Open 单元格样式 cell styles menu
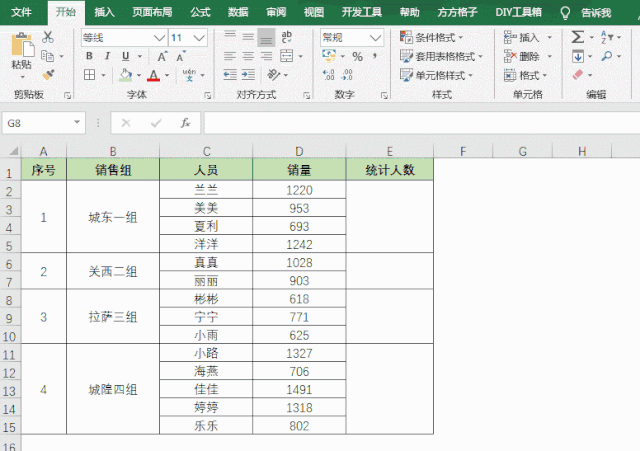This screenshot has width=640, height=451. point(436,75)
